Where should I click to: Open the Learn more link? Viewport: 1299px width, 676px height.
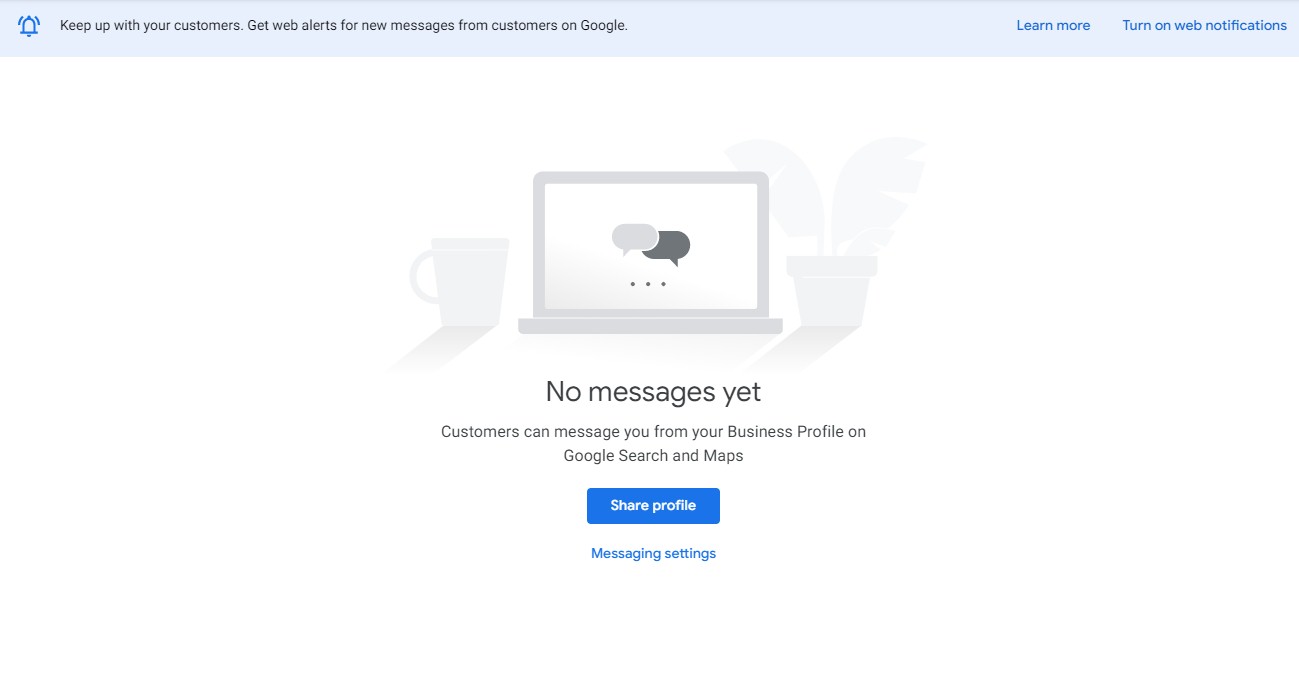(1053, 26)
